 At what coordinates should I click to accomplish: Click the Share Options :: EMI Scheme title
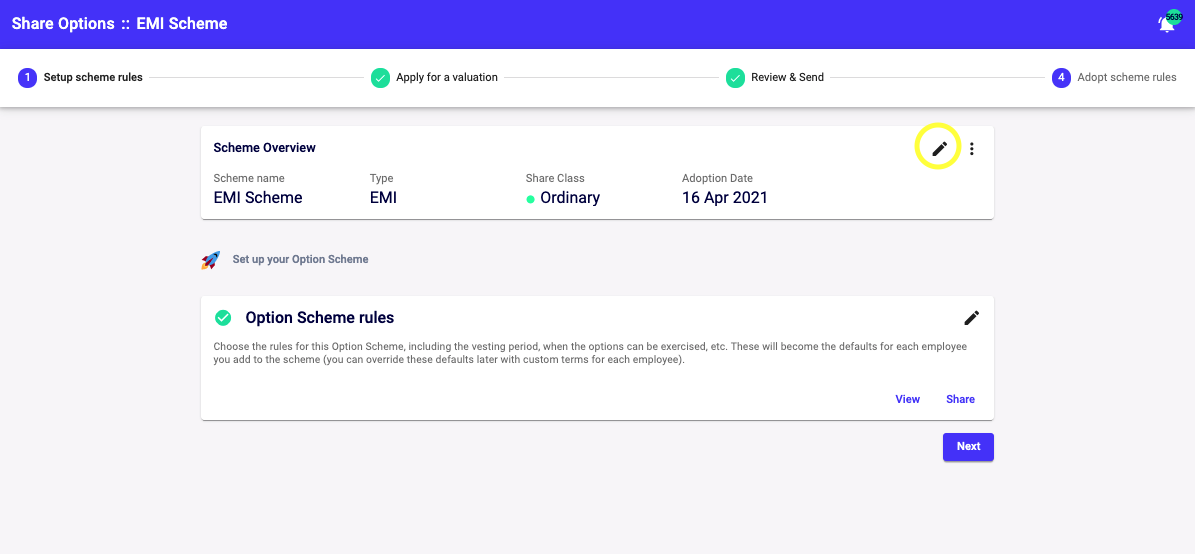point(120,24)
